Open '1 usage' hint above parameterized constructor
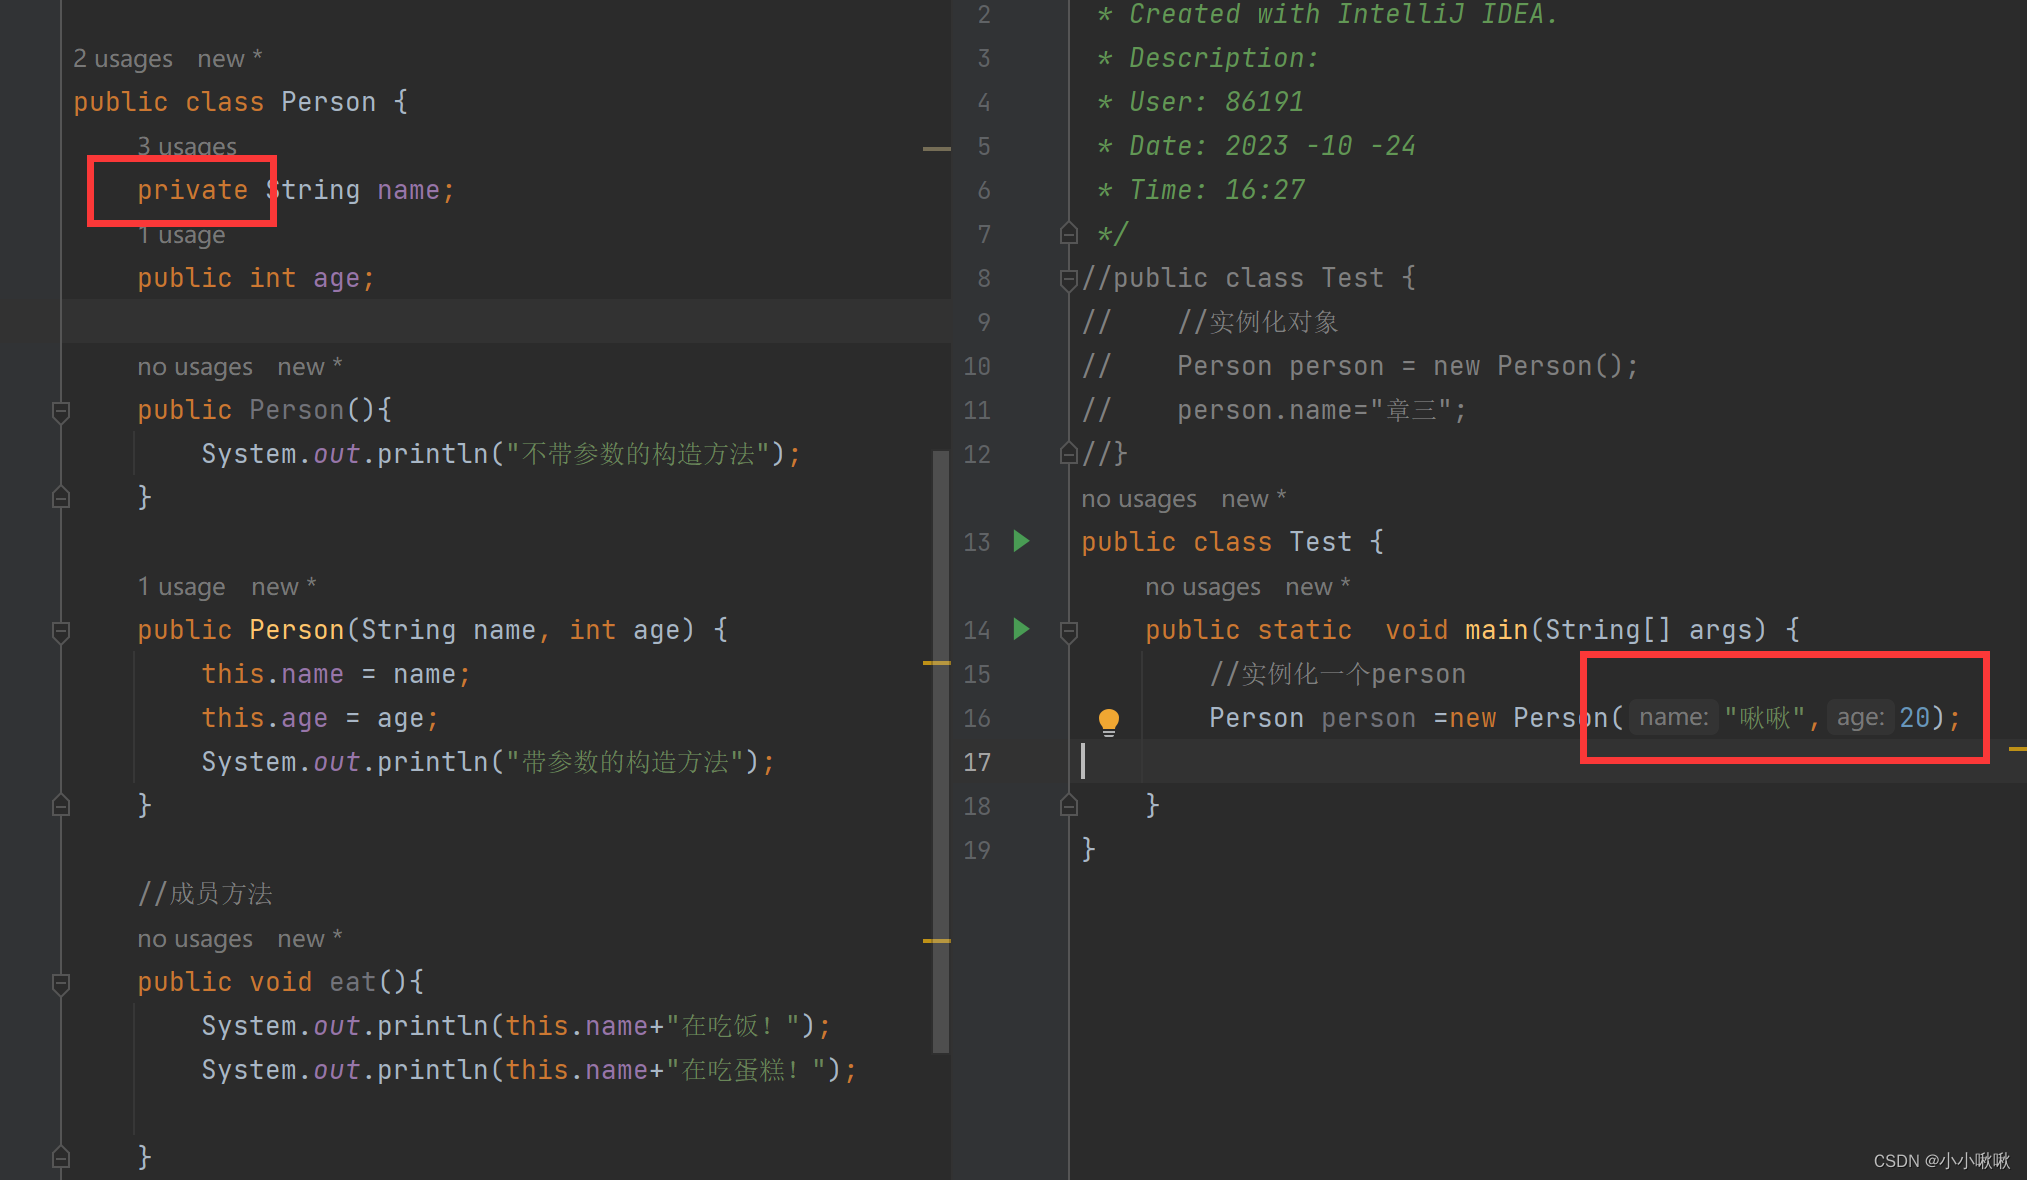The width and height of the screenshot is (2027, 1180). 181,587
